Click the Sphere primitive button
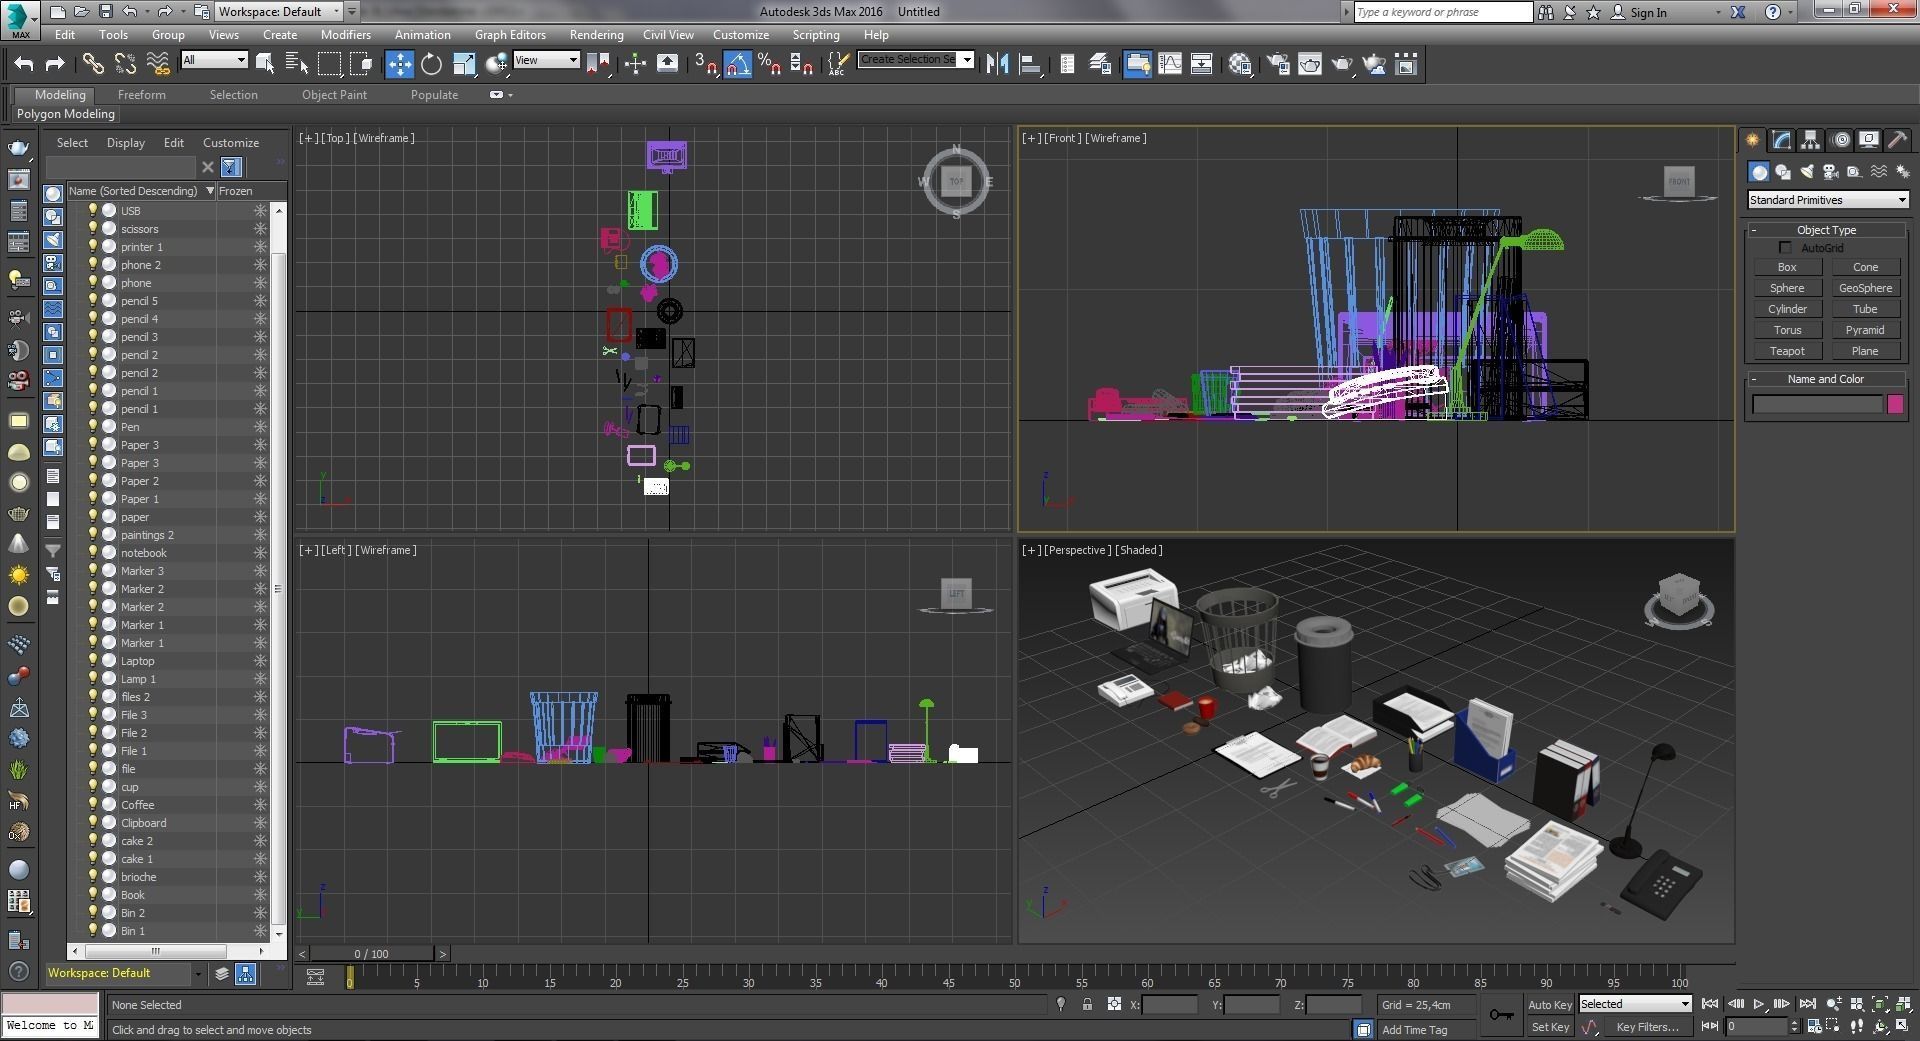The height and width of the screenshot is (1041, 1920). point(1787,288)
